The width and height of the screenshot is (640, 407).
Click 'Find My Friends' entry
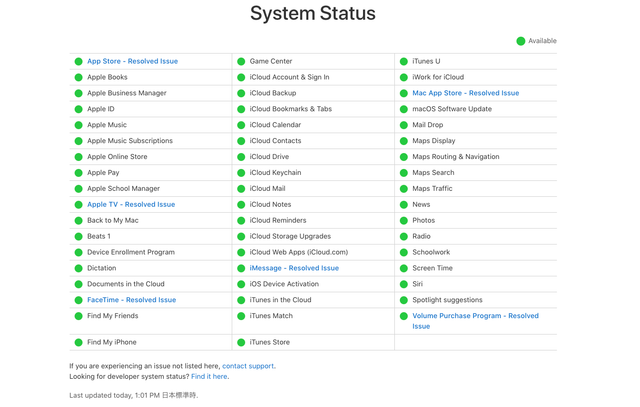coord(113,316)
